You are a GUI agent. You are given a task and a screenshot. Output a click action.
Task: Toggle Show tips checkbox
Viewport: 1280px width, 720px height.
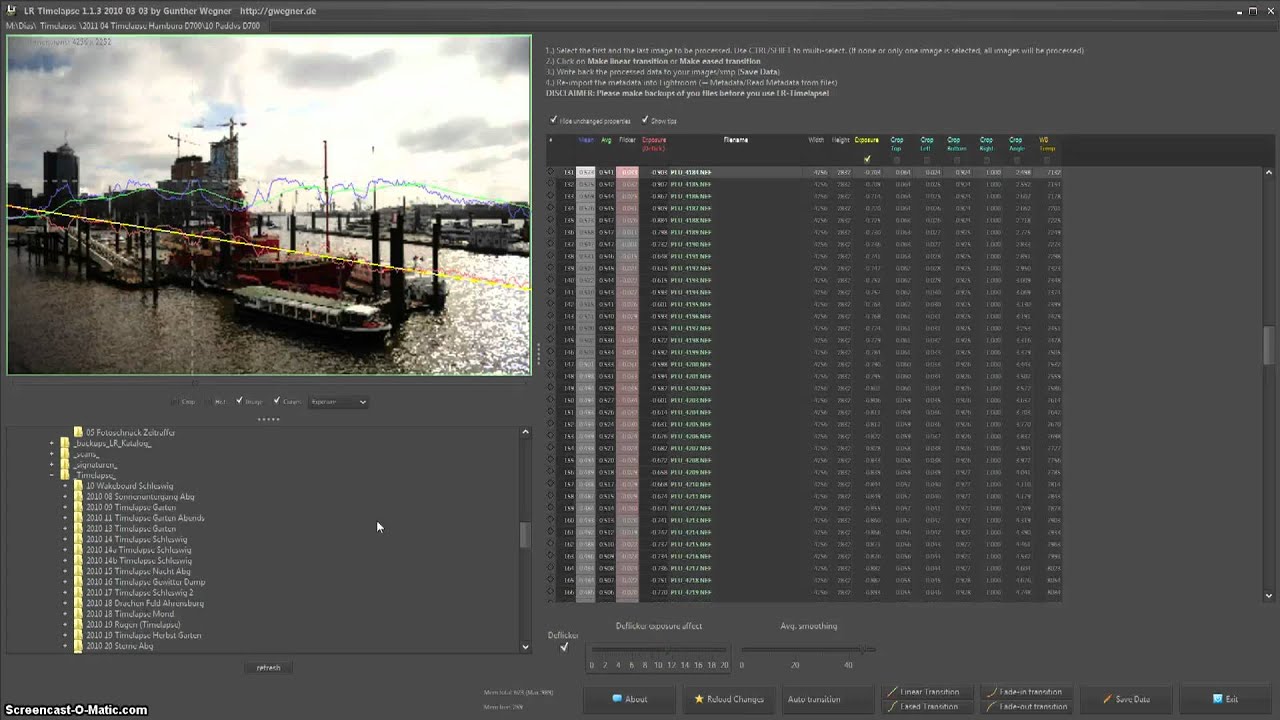click(x=645, y=120)
